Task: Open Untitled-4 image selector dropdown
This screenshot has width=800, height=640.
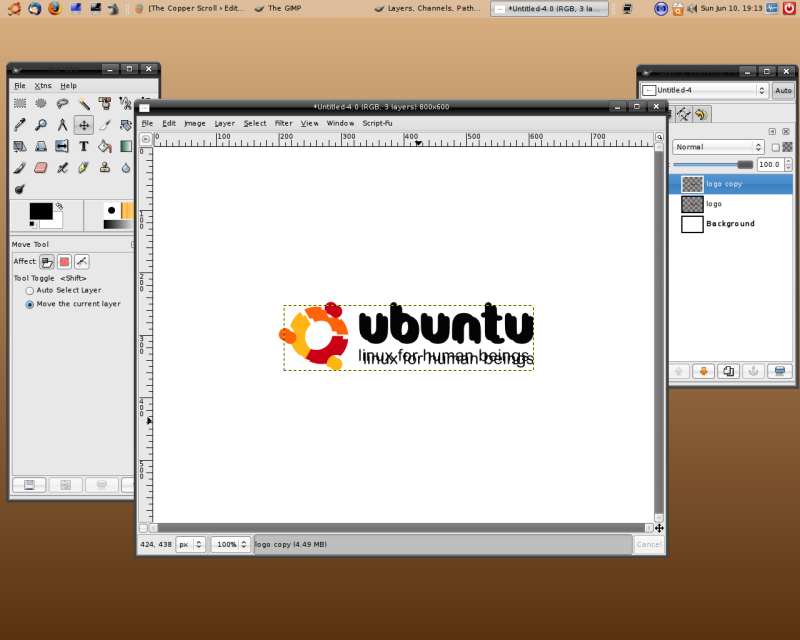Action: coord(705,90)
